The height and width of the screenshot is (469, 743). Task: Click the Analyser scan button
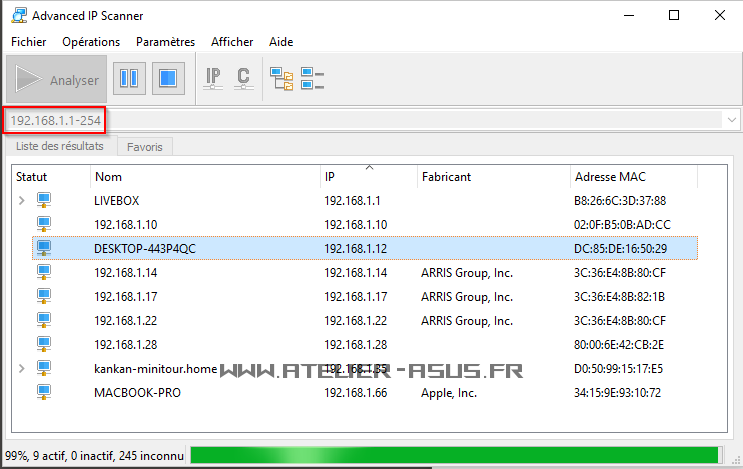tap(56, 79)
